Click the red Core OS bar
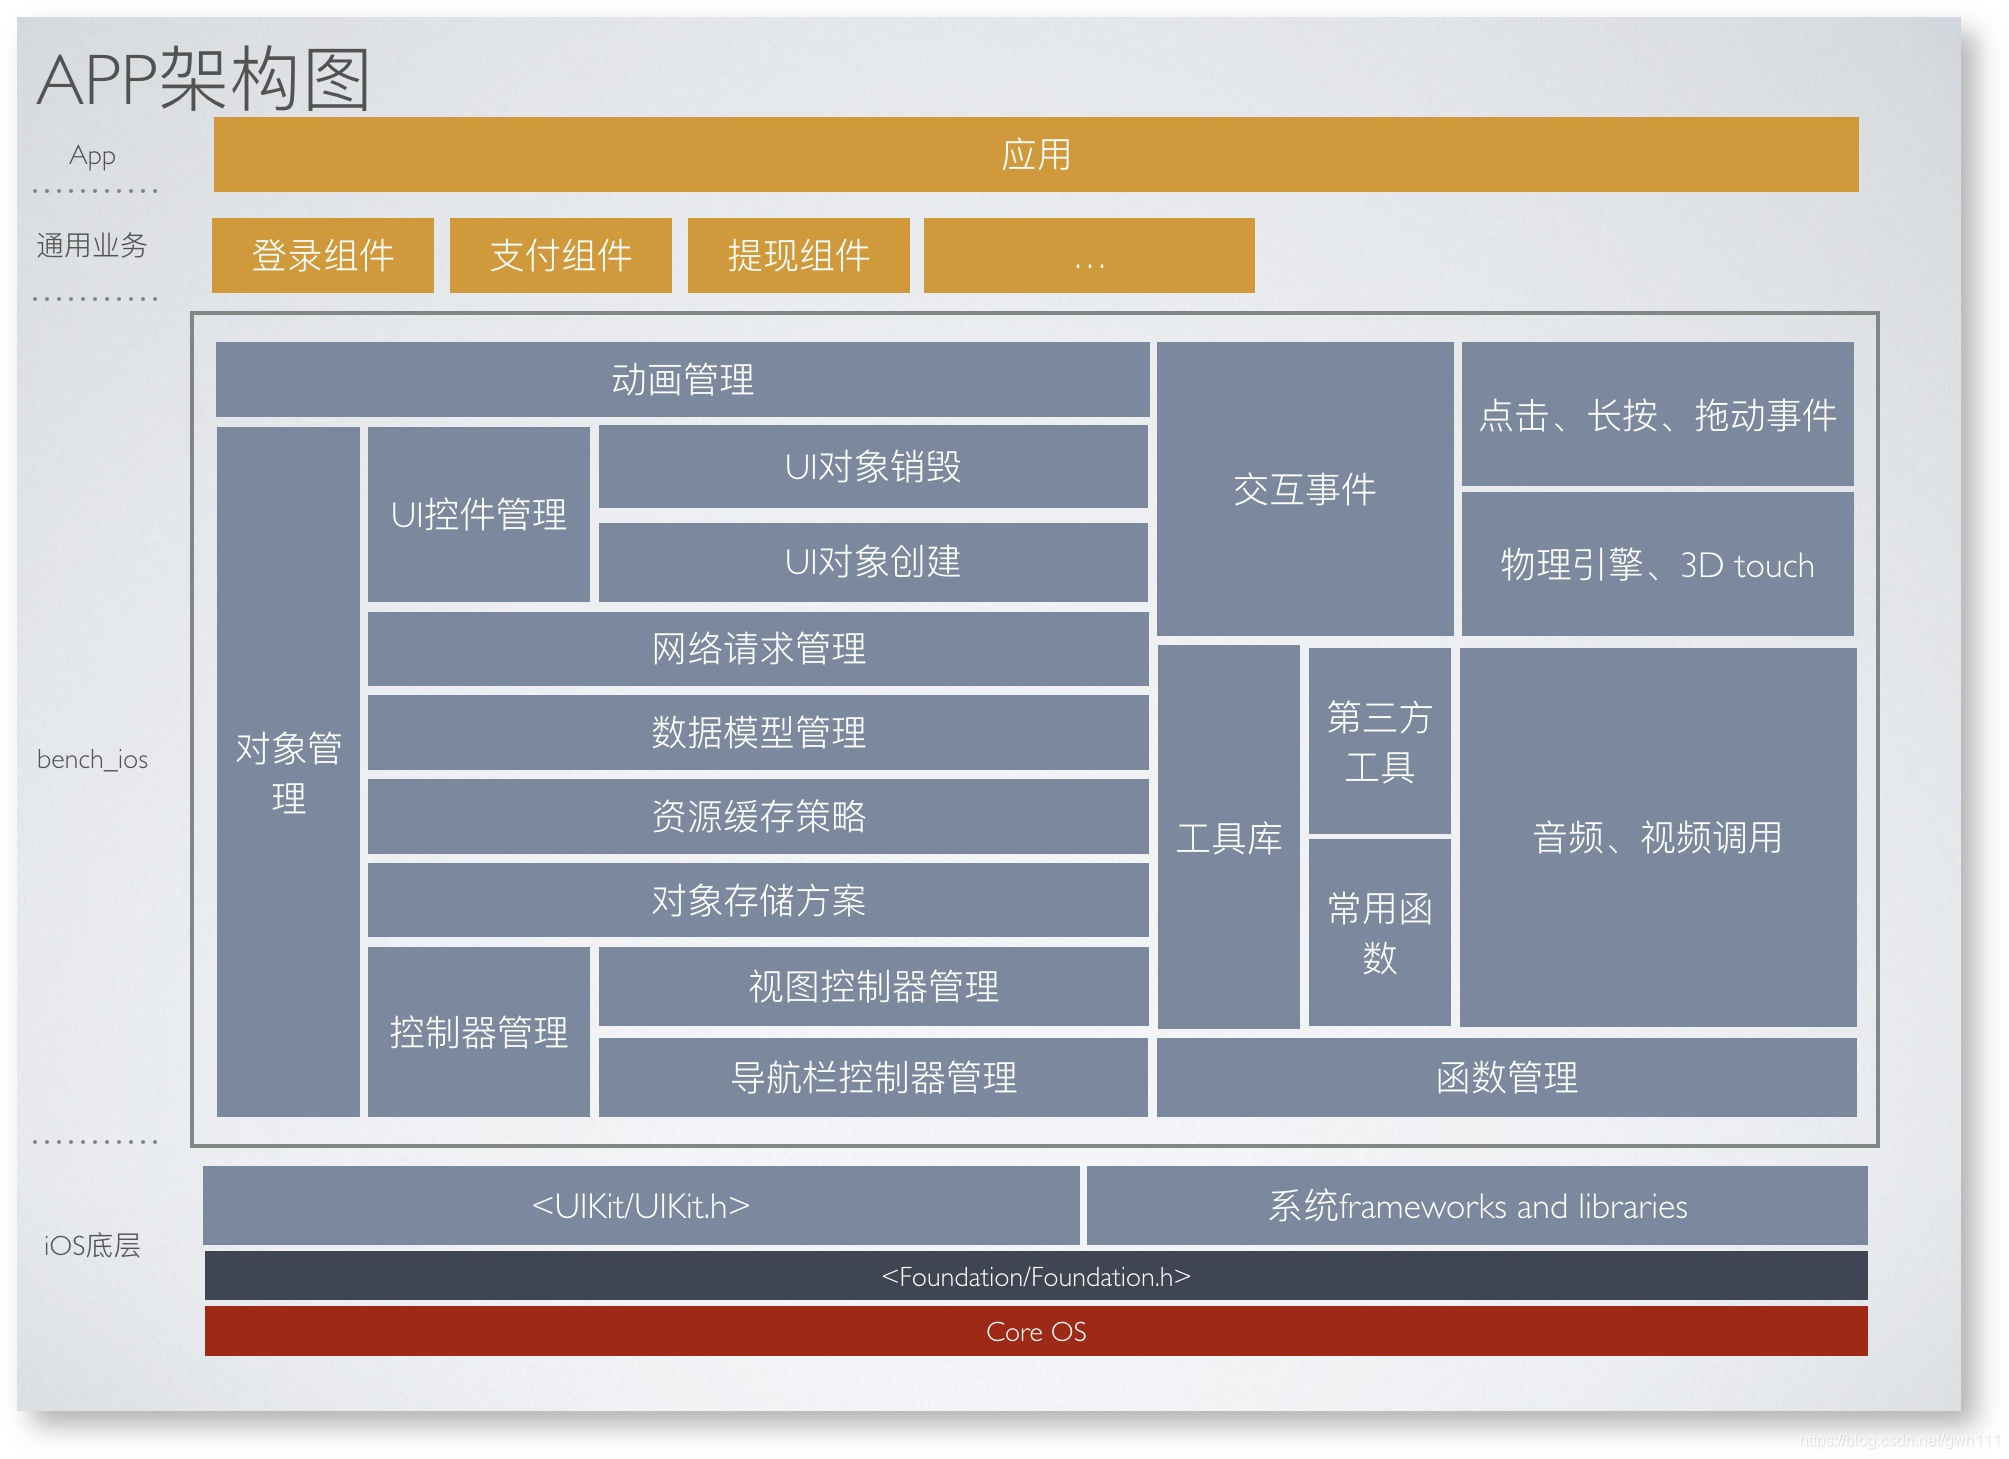Image resolution: width=2009 pixels, height=1459 pixels. click(1036, 1332)
